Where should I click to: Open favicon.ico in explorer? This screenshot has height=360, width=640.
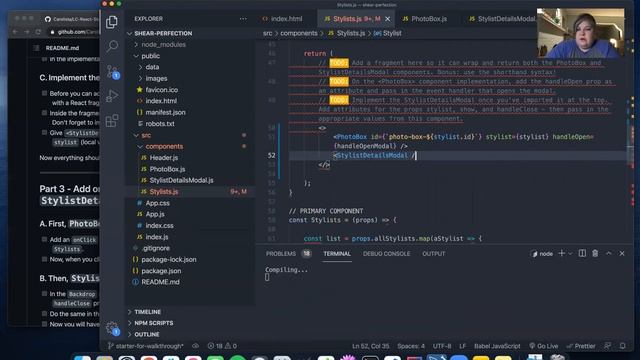point(162,90)
